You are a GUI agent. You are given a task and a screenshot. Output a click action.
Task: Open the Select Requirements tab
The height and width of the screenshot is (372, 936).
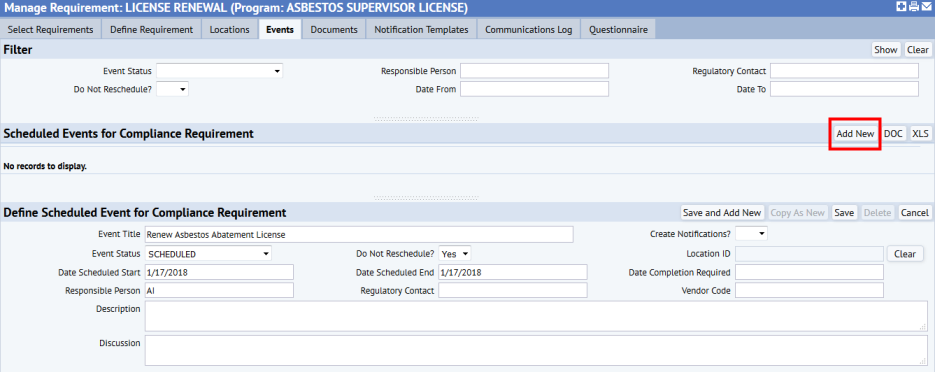tap(51, 29)
